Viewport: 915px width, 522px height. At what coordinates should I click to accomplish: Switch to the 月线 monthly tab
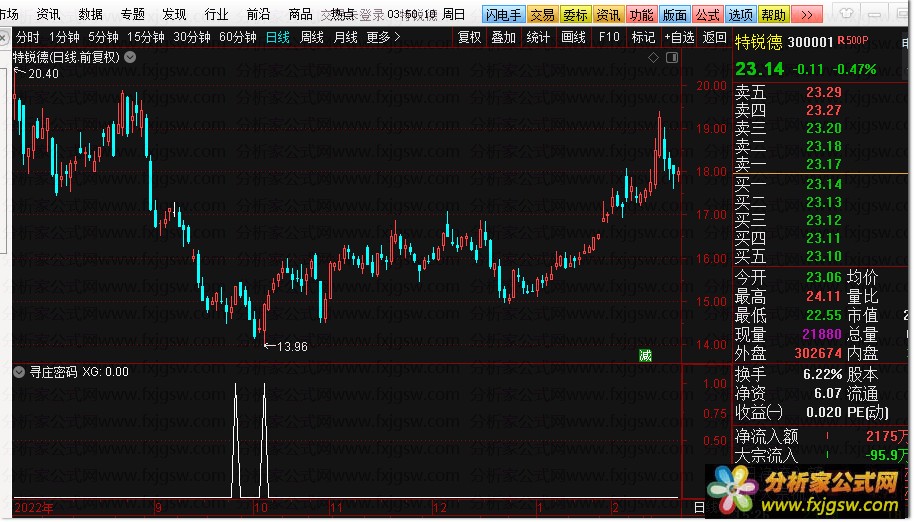coord(345,37)
